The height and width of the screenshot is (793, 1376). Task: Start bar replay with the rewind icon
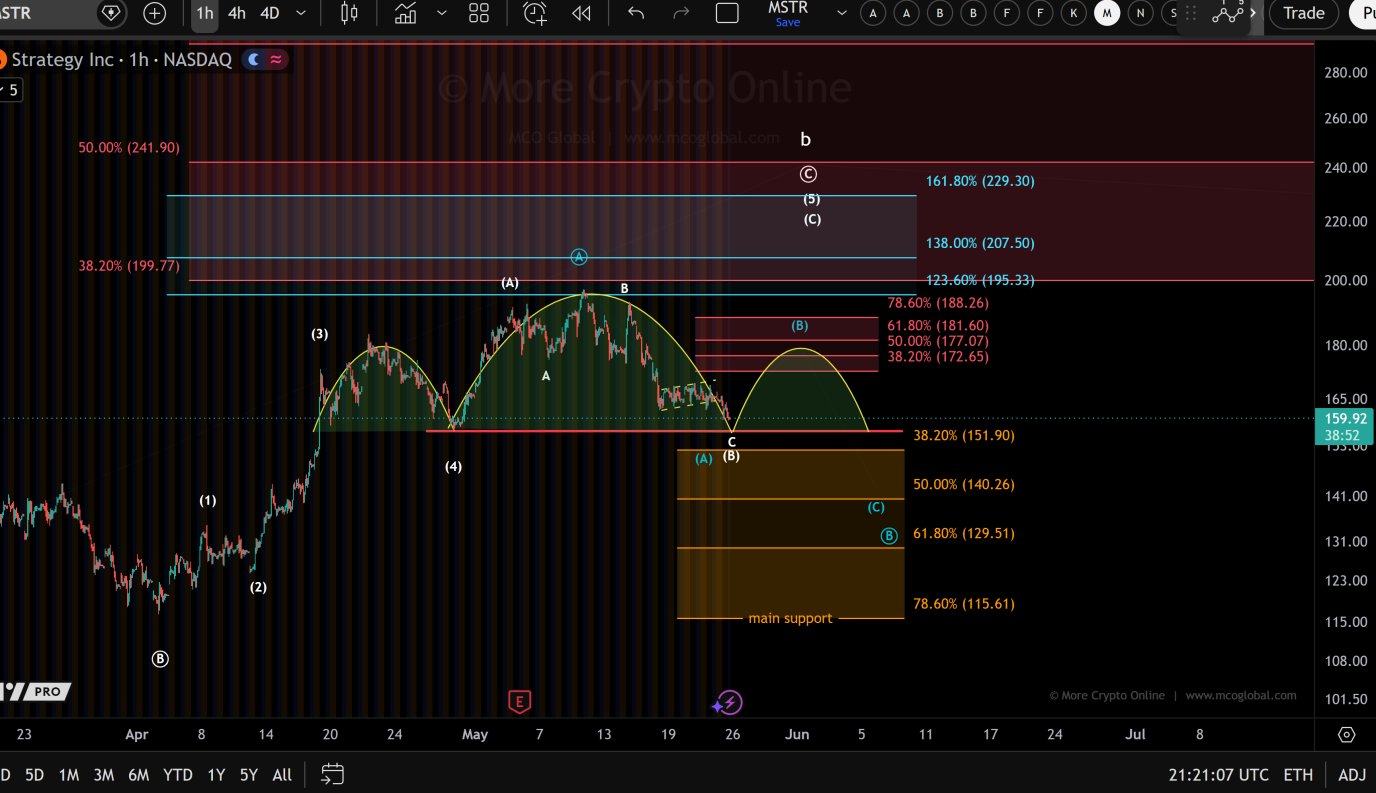click(x=581, y=13)
